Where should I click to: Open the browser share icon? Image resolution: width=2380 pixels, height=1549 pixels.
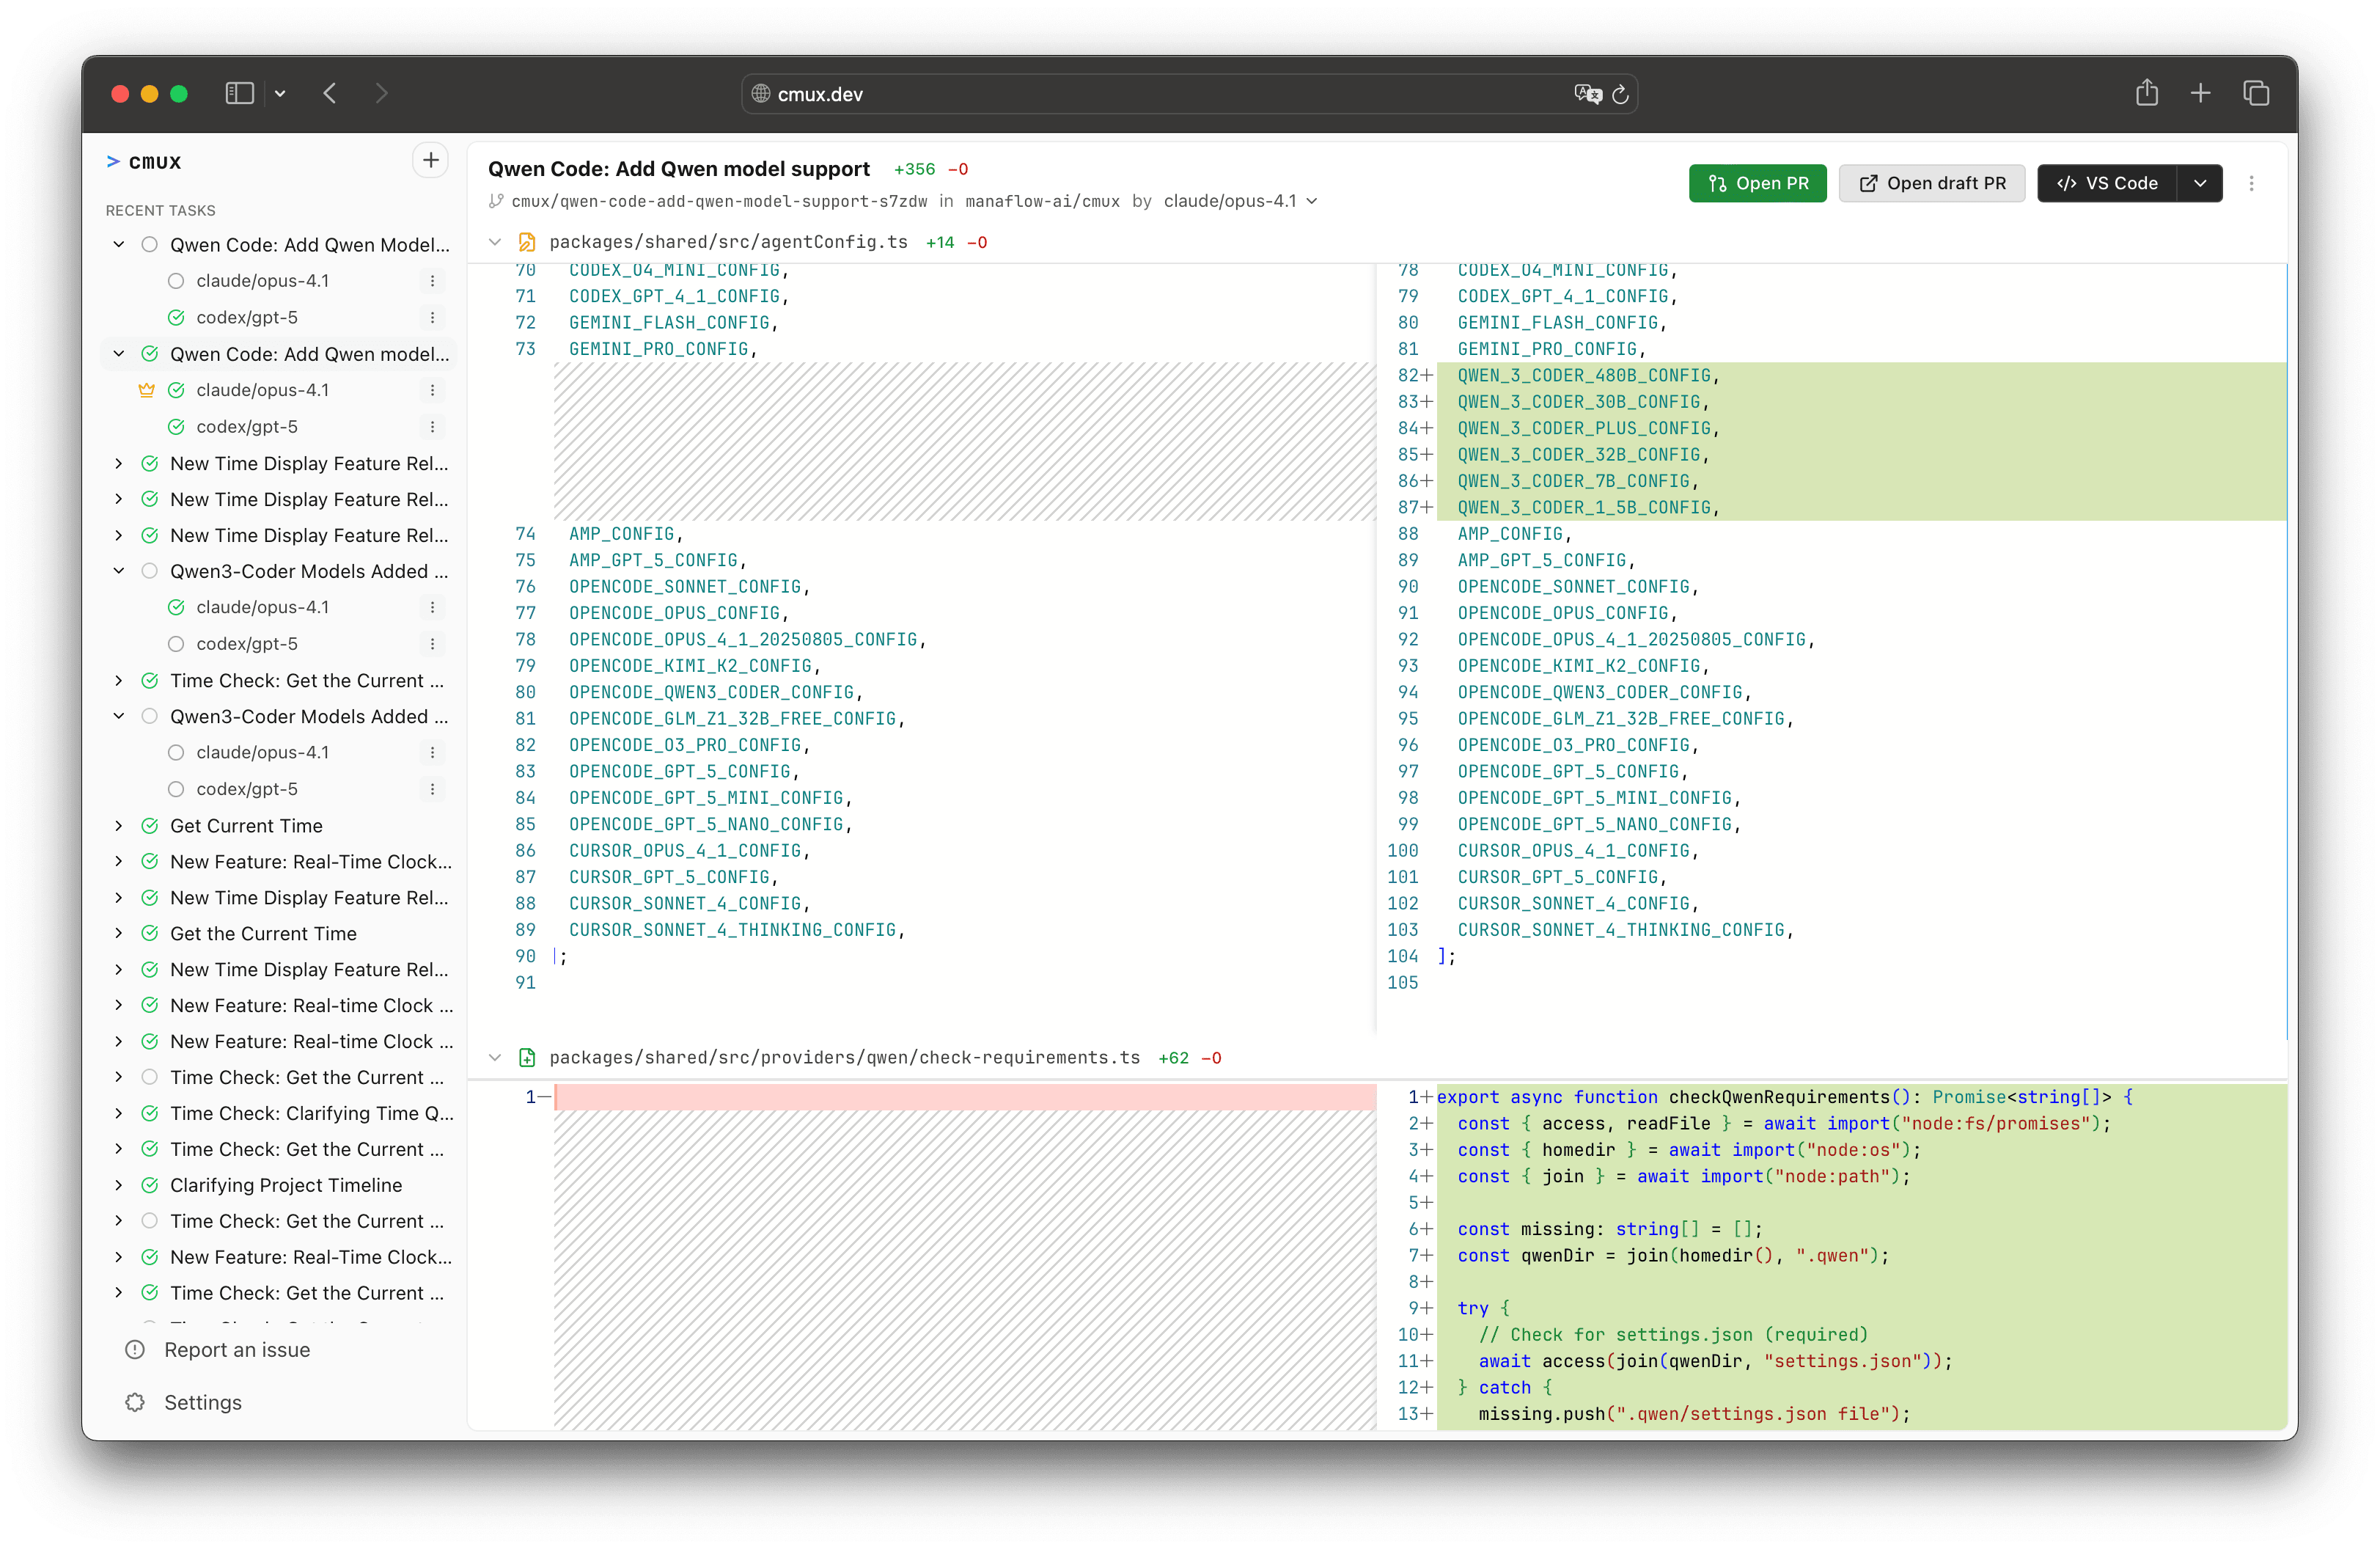[x=2146, y=93]
